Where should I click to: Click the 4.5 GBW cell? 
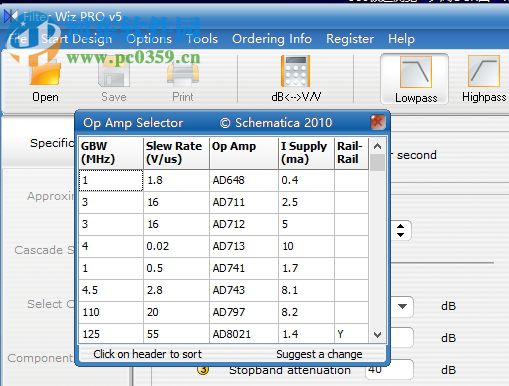point(111,290)
